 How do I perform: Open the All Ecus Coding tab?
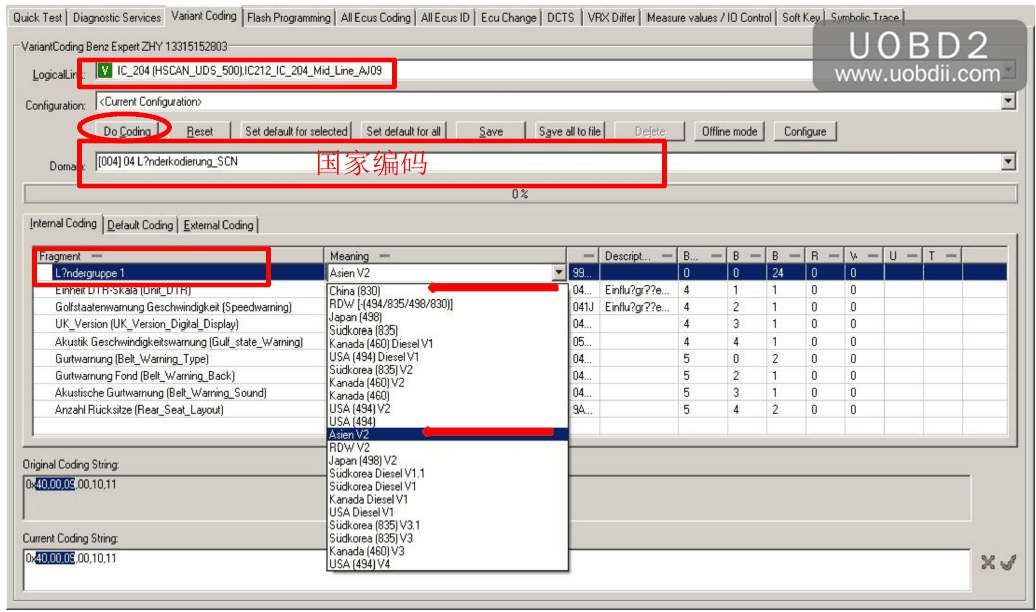(375, 17)
